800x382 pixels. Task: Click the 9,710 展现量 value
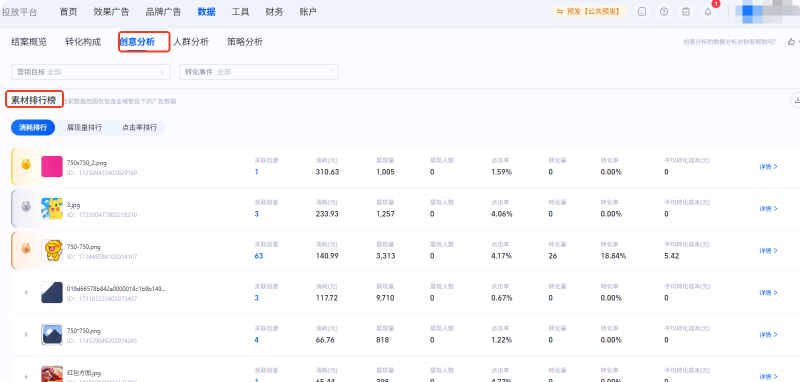click(385, 298)
